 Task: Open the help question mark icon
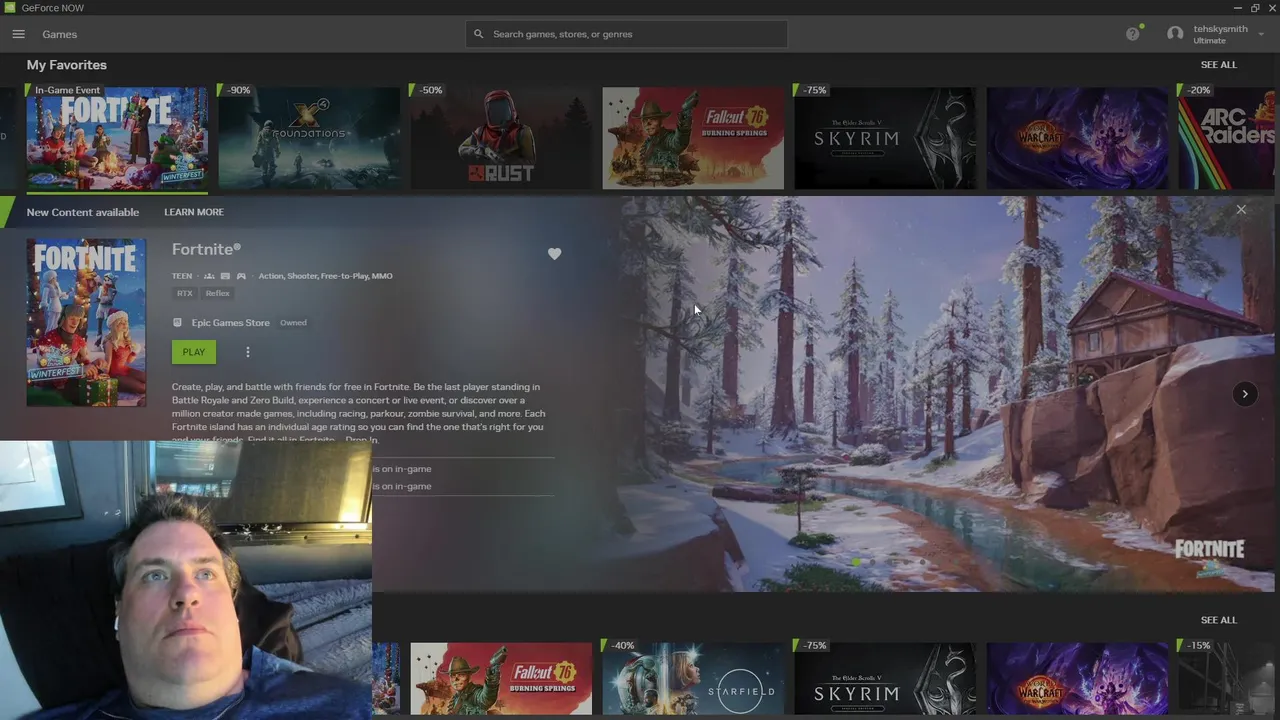tap(1132, 34)
